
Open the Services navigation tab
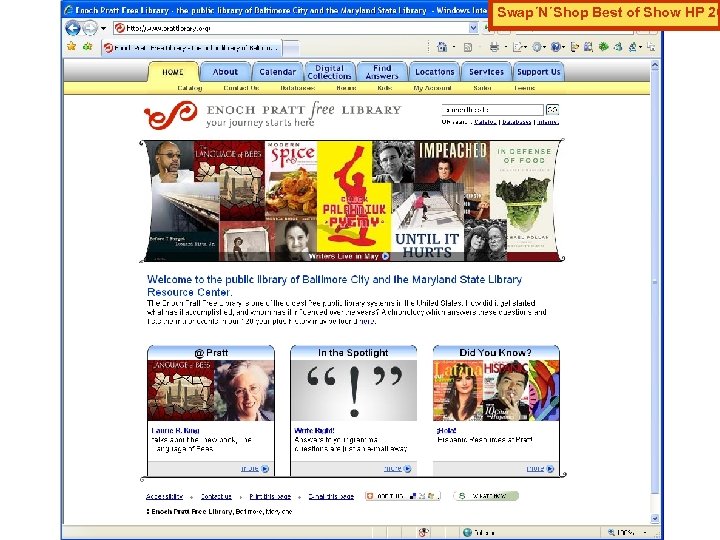tap(486, 72)
